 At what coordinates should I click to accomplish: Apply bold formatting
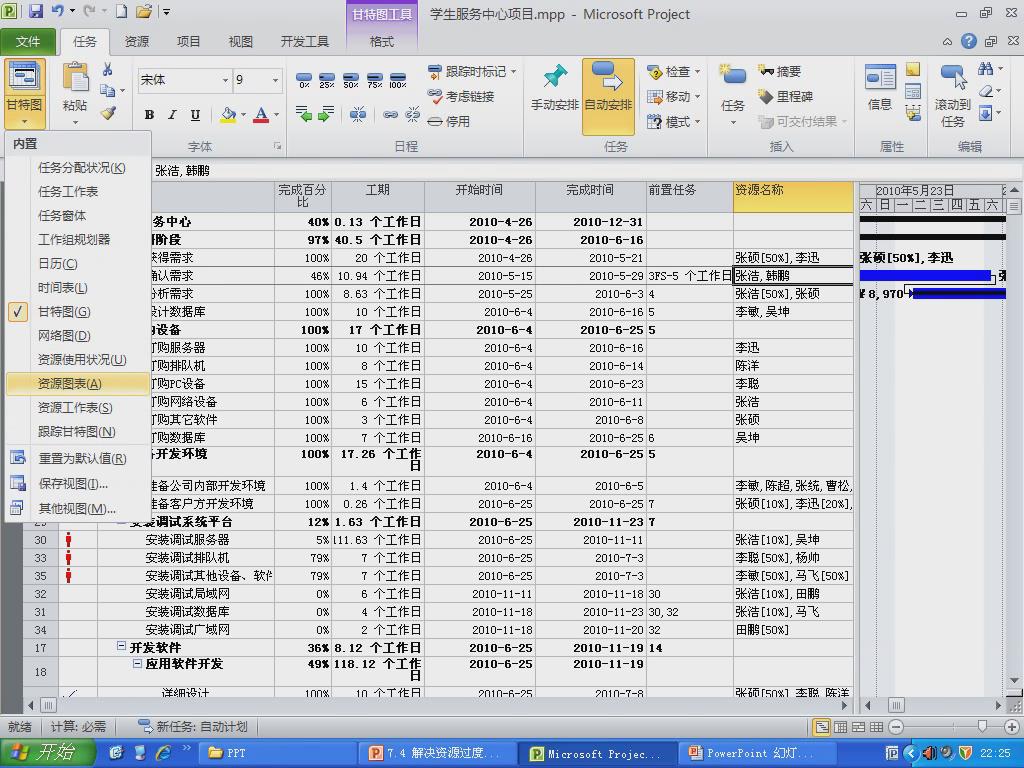tap(150, 115)
